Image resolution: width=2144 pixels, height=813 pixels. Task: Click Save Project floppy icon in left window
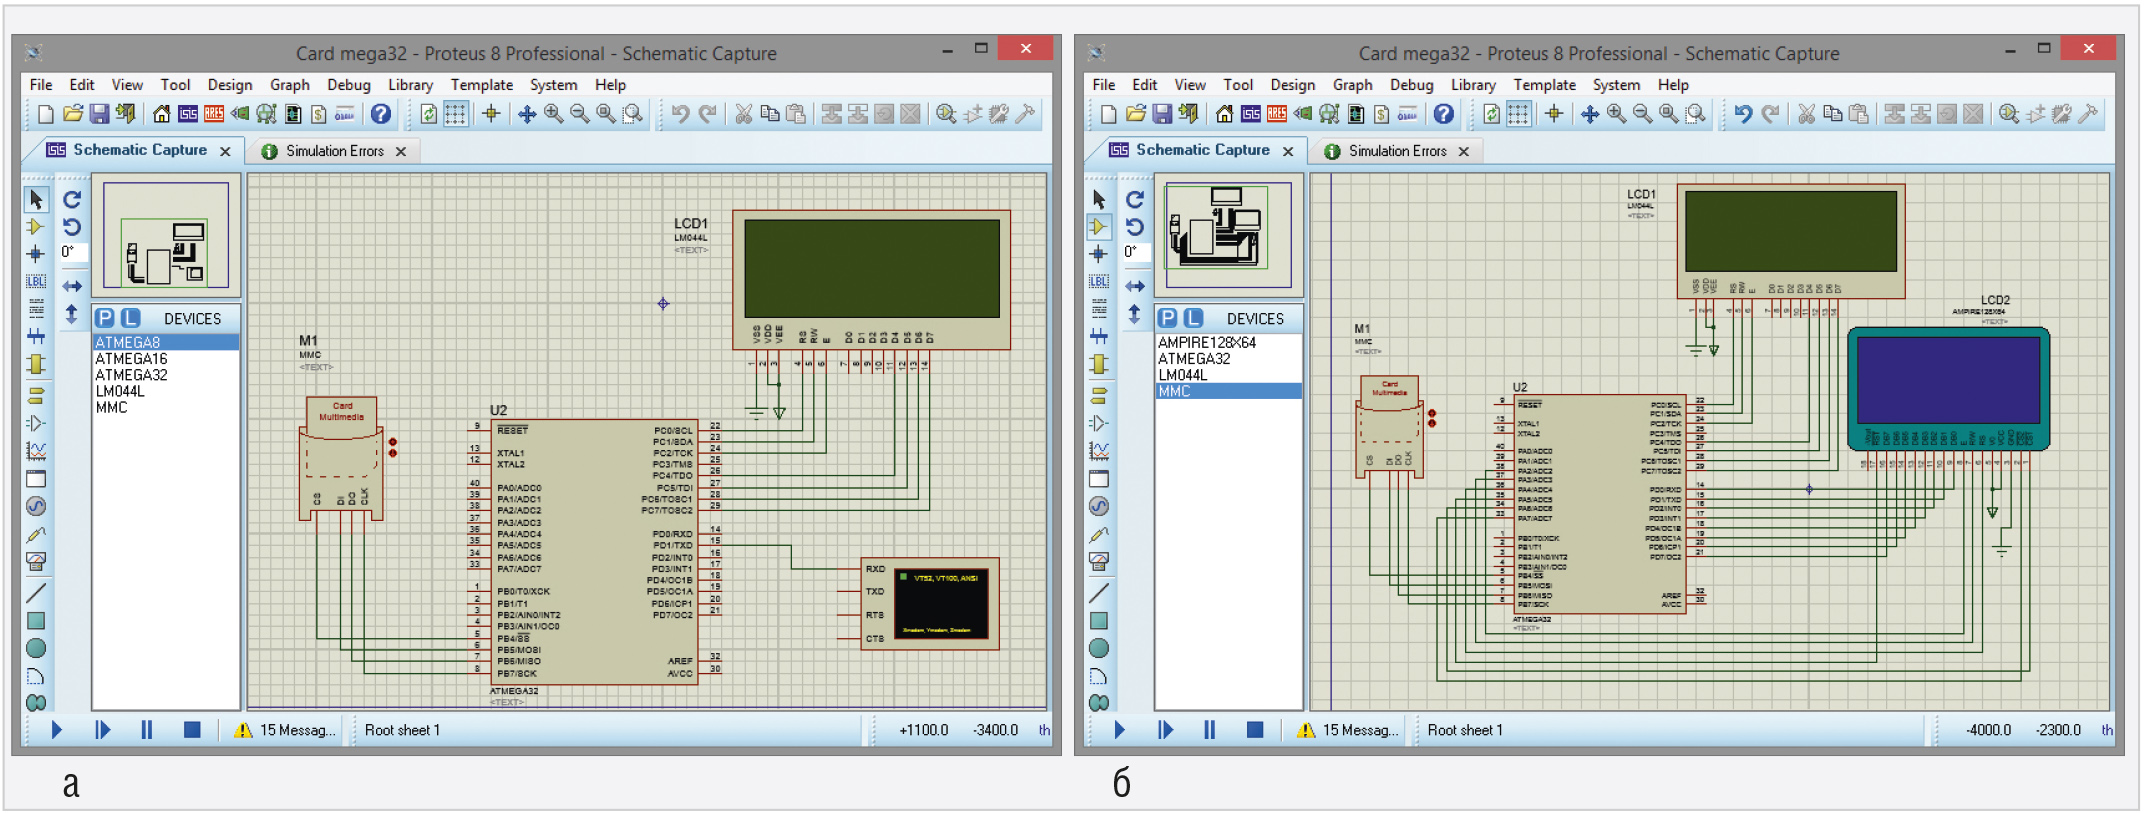[x=99, y=114]
